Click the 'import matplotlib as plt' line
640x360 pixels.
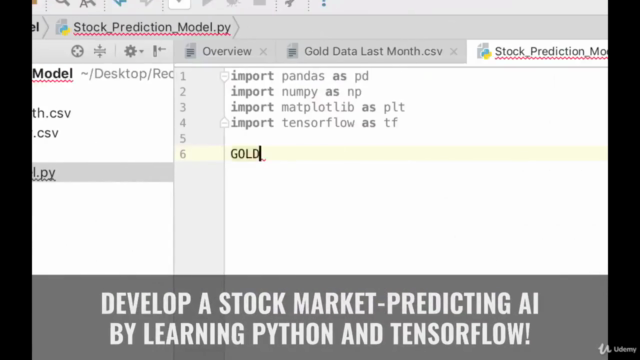tap(318, 107)
